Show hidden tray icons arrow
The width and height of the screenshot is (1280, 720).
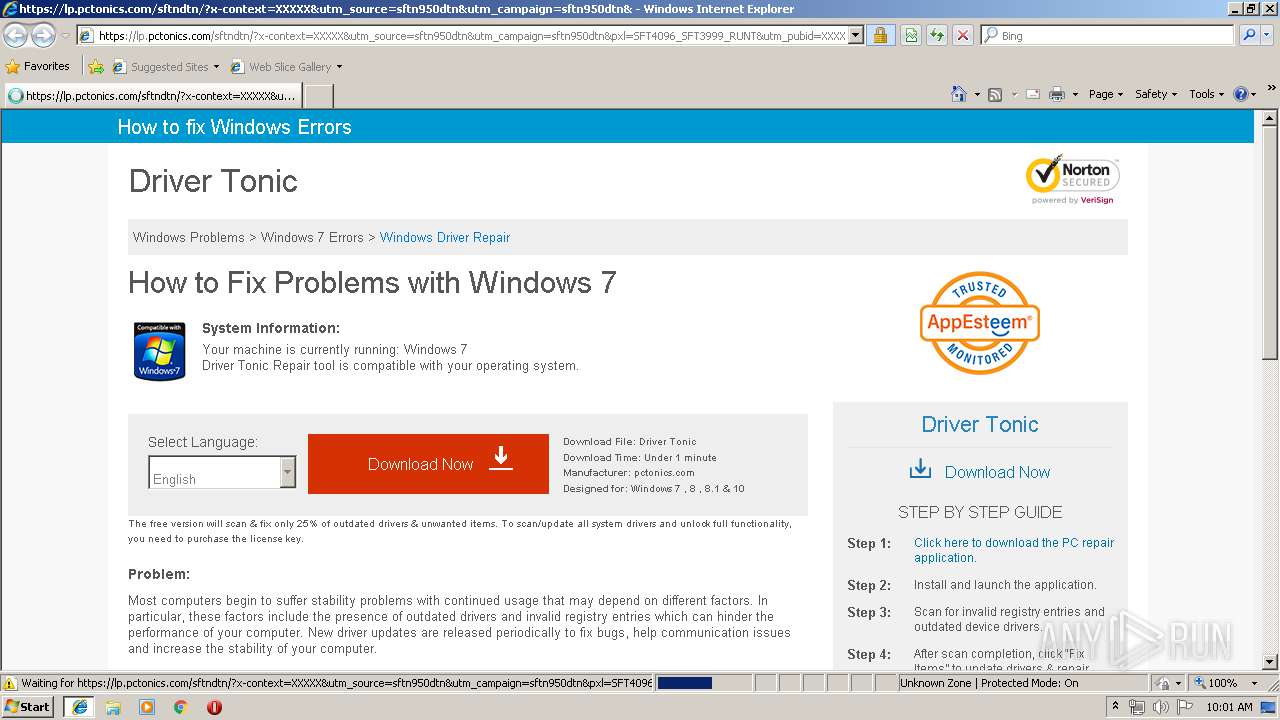pos(1116,707)
